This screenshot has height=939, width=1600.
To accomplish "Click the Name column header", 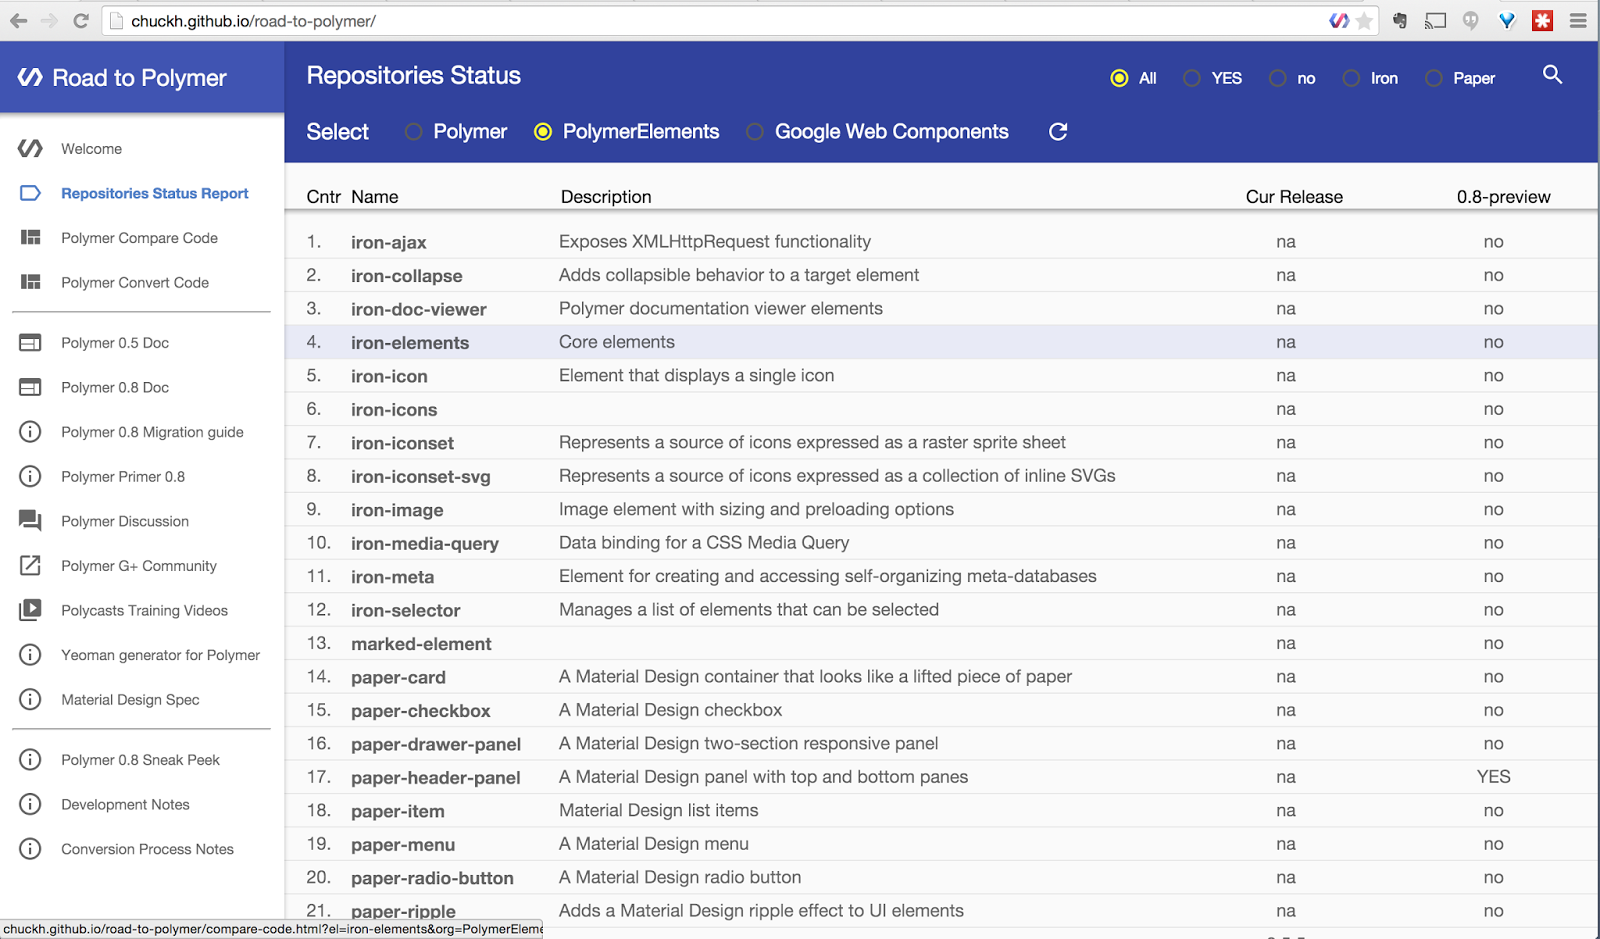I will click(375, 197).
